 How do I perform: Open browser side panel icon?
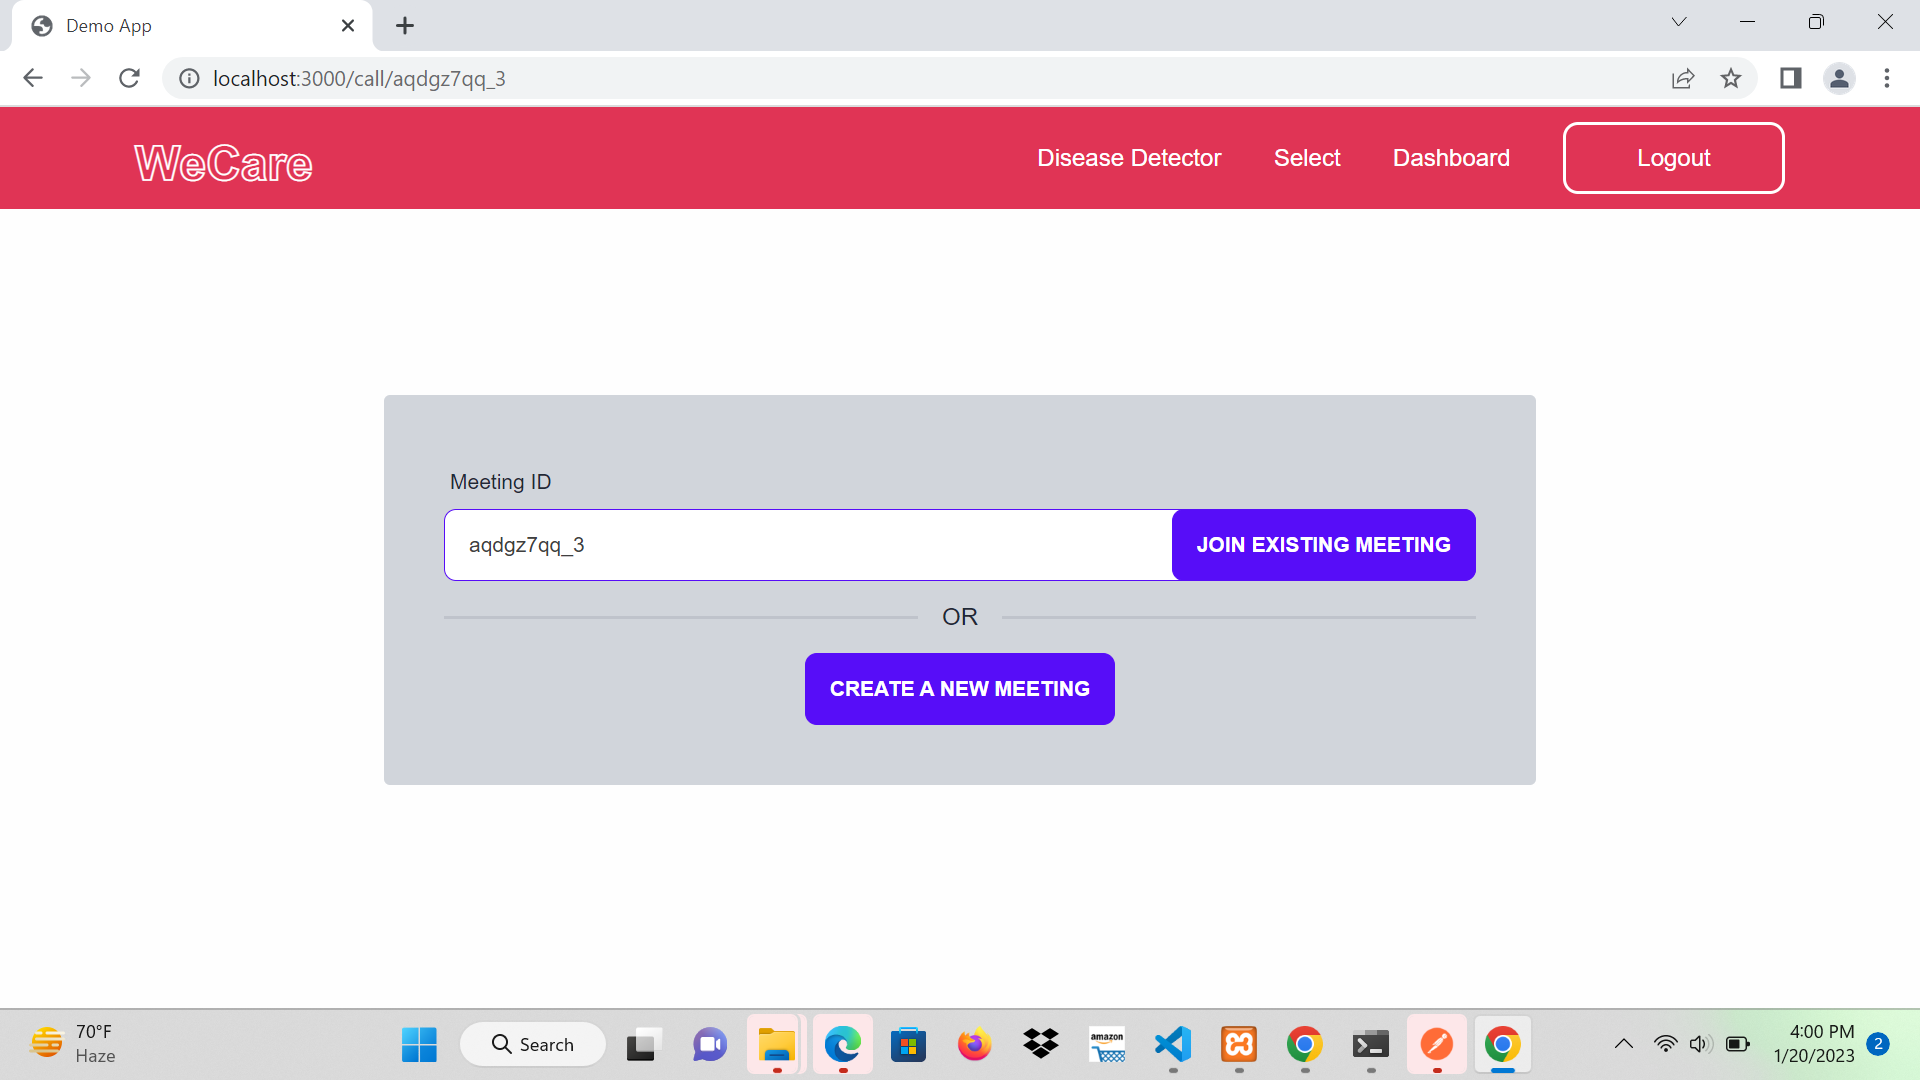coord(1790,78)
